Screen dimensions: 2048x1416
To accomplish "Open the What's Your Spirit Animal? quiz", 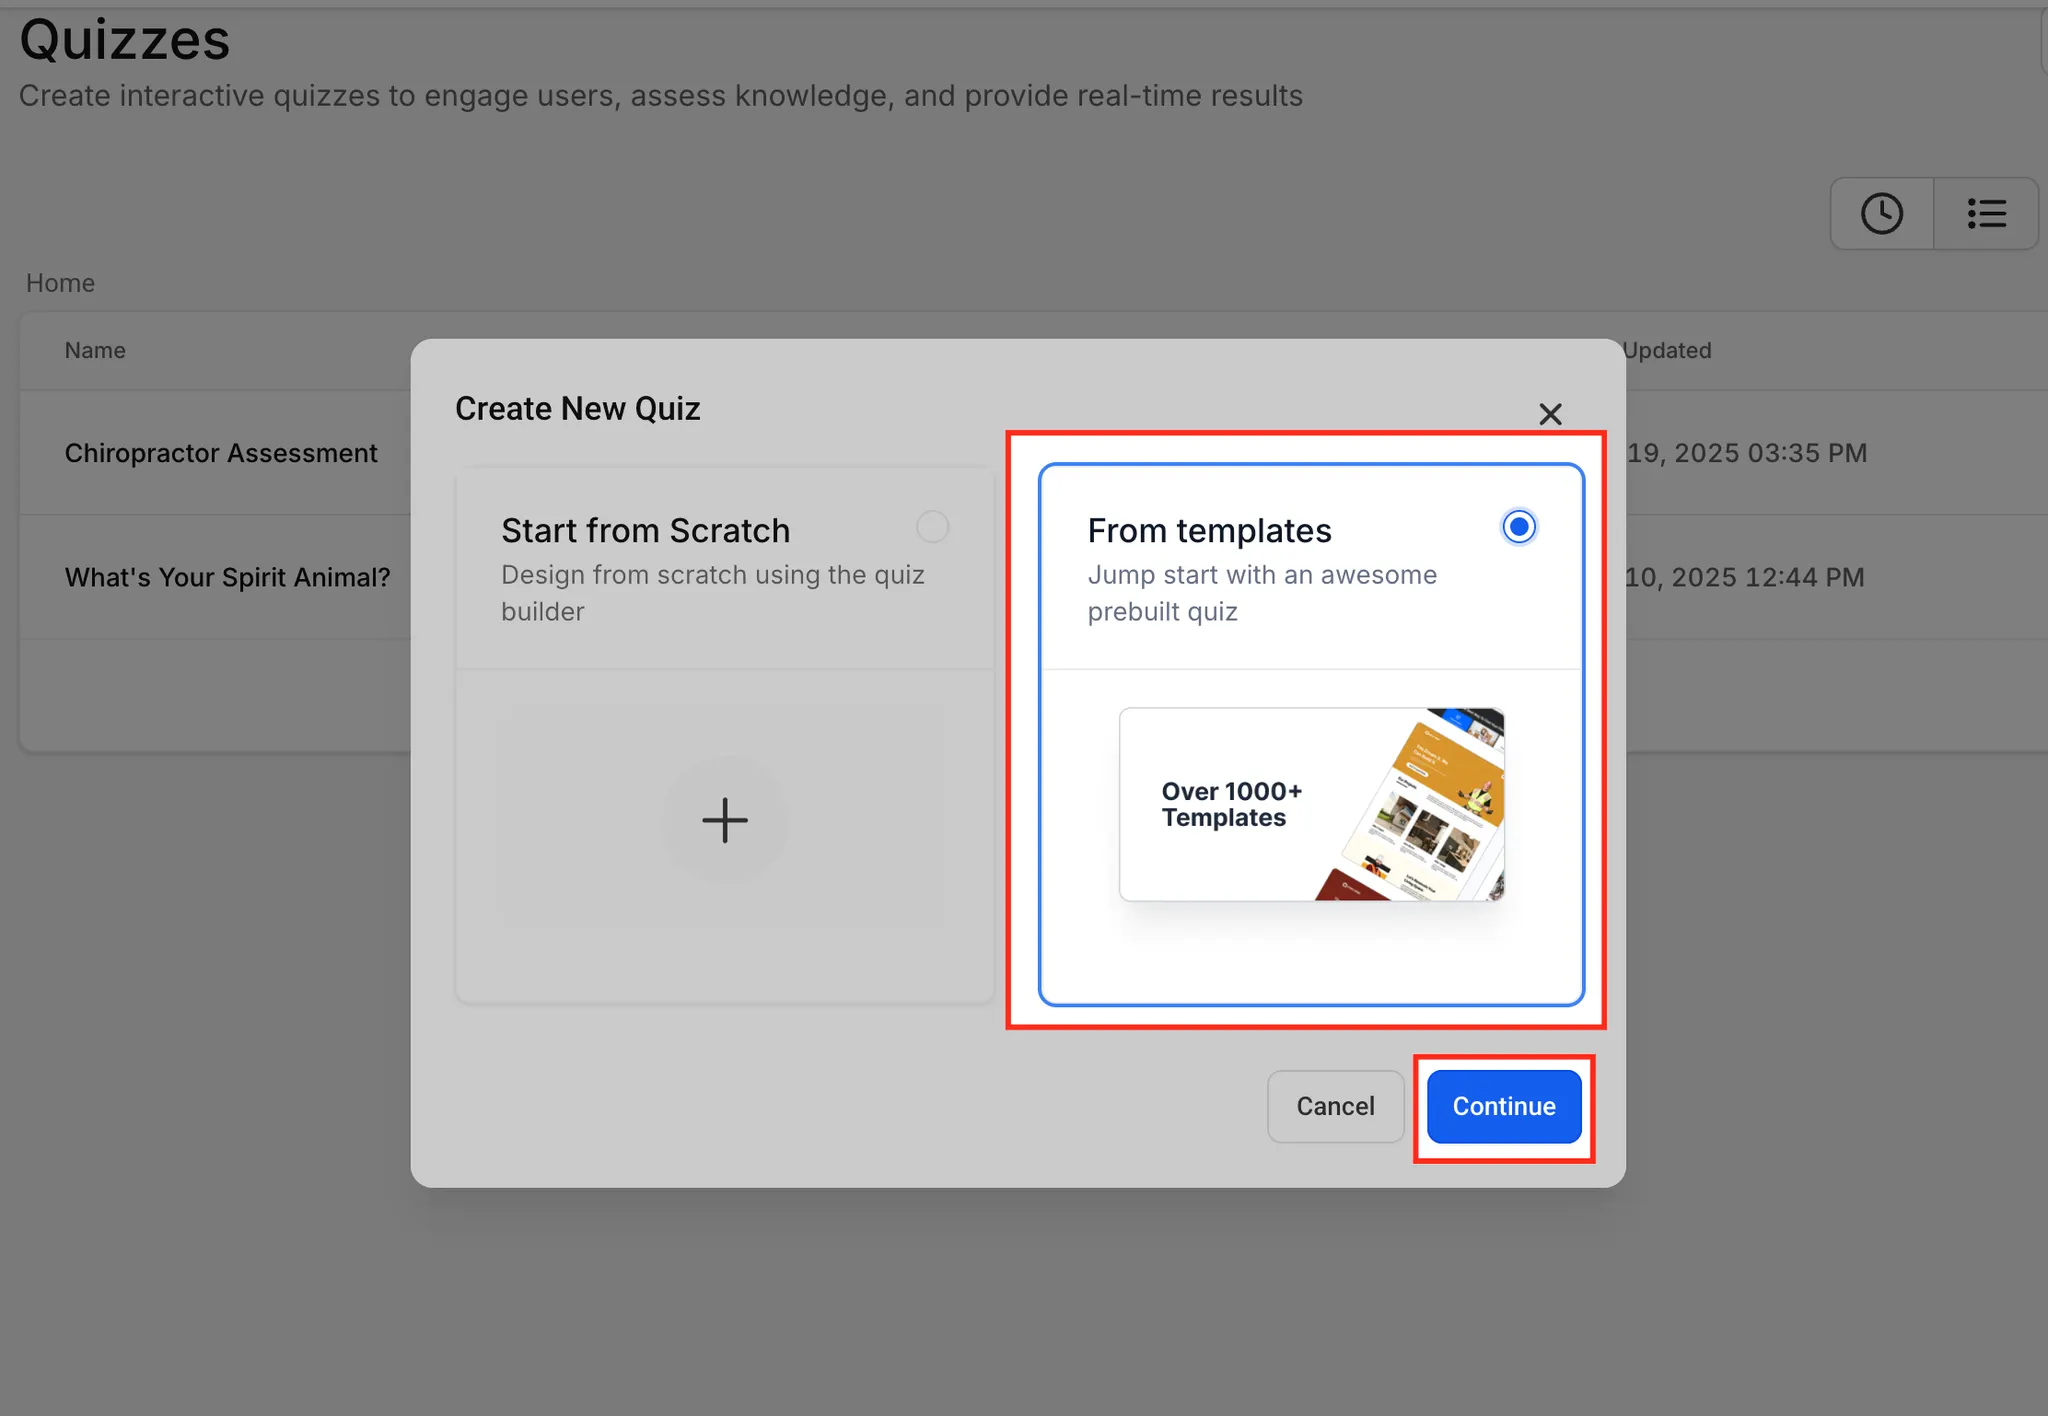I will point(227,577).
